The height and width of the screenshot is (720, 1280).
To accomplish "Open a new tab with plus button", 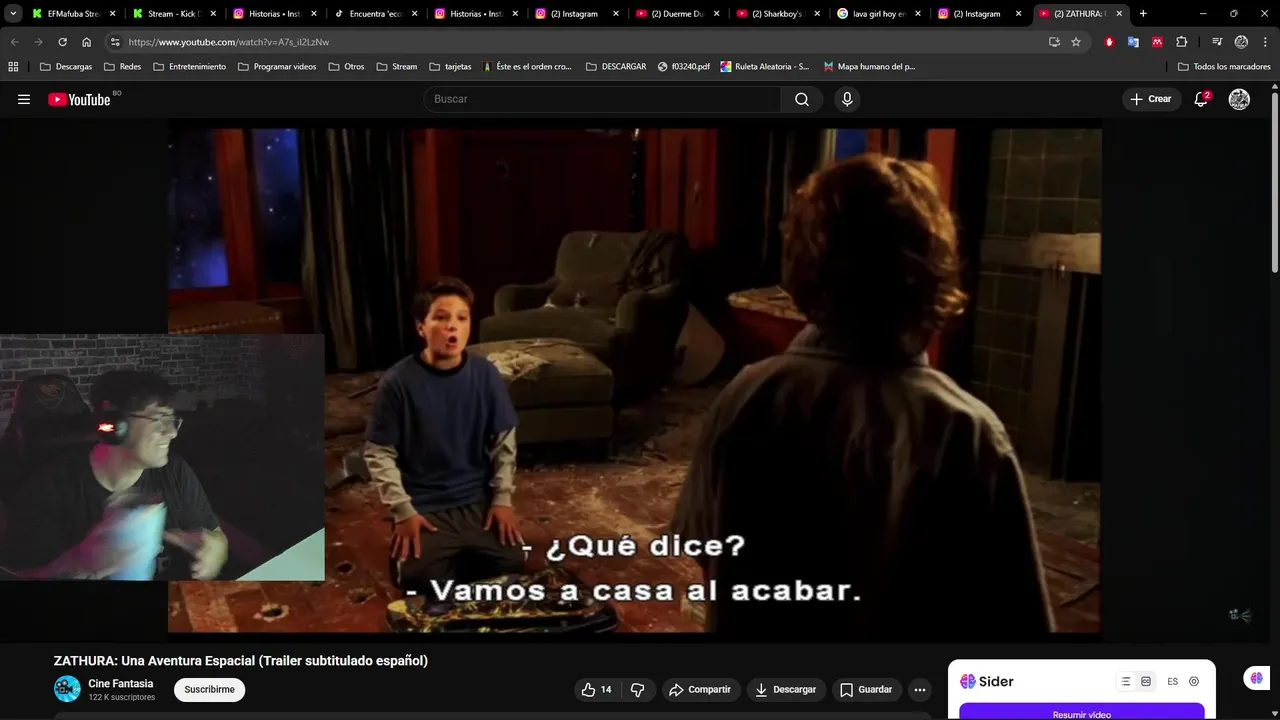I will [x=1143, y=14].
